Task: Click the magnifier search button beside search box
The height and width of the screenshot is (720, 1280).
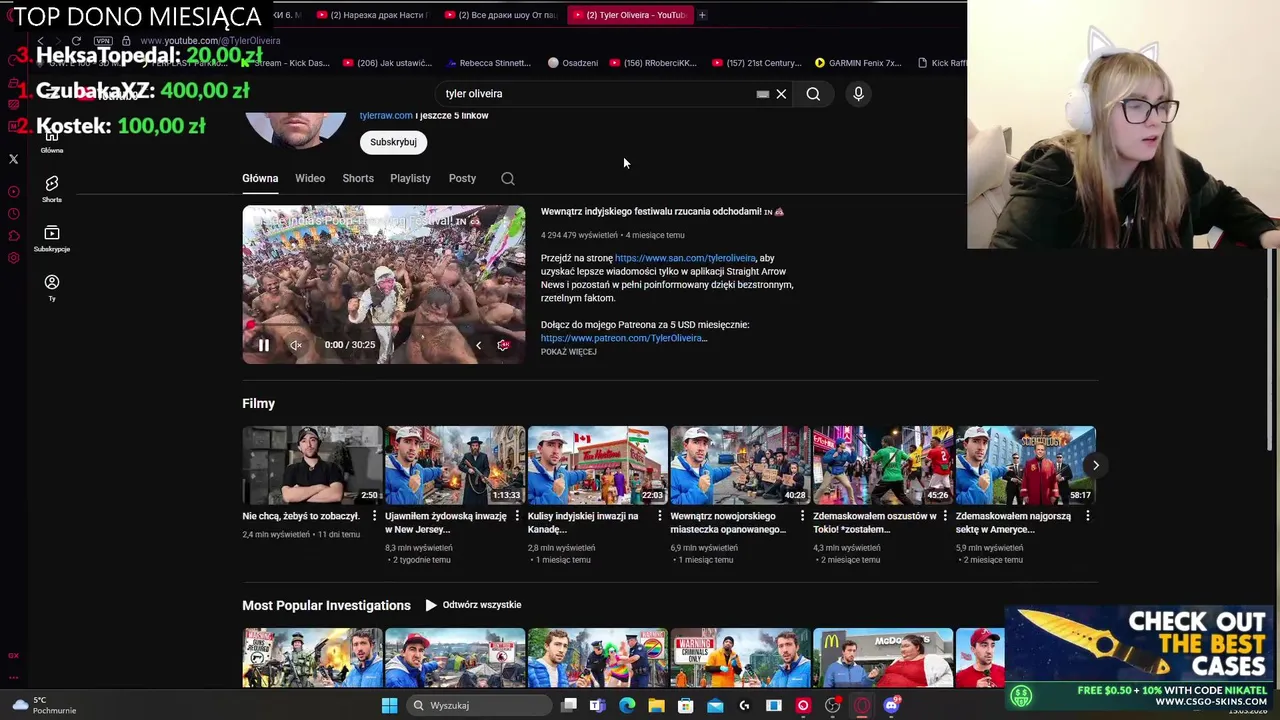Action: pos(813,94)
